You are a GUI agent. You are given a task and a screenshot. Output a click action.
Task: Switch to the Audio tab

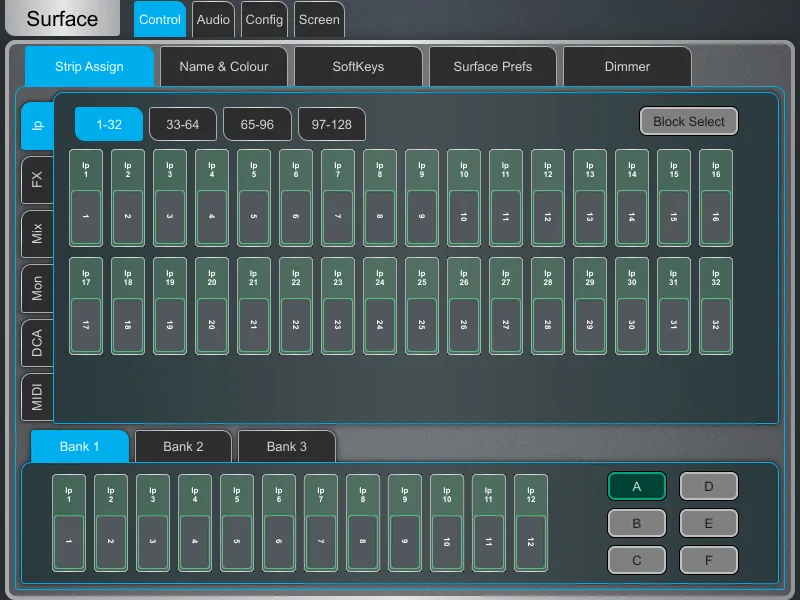point(213,19)
